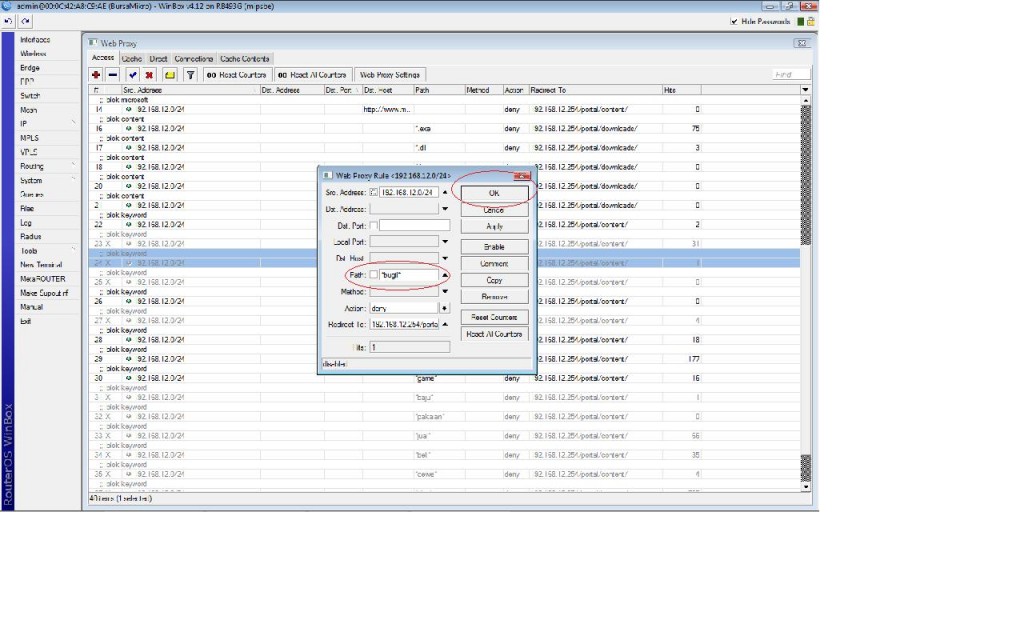1024x640 pixels.
Task: Expand the Method field arrow
Action: pos(445,292)
